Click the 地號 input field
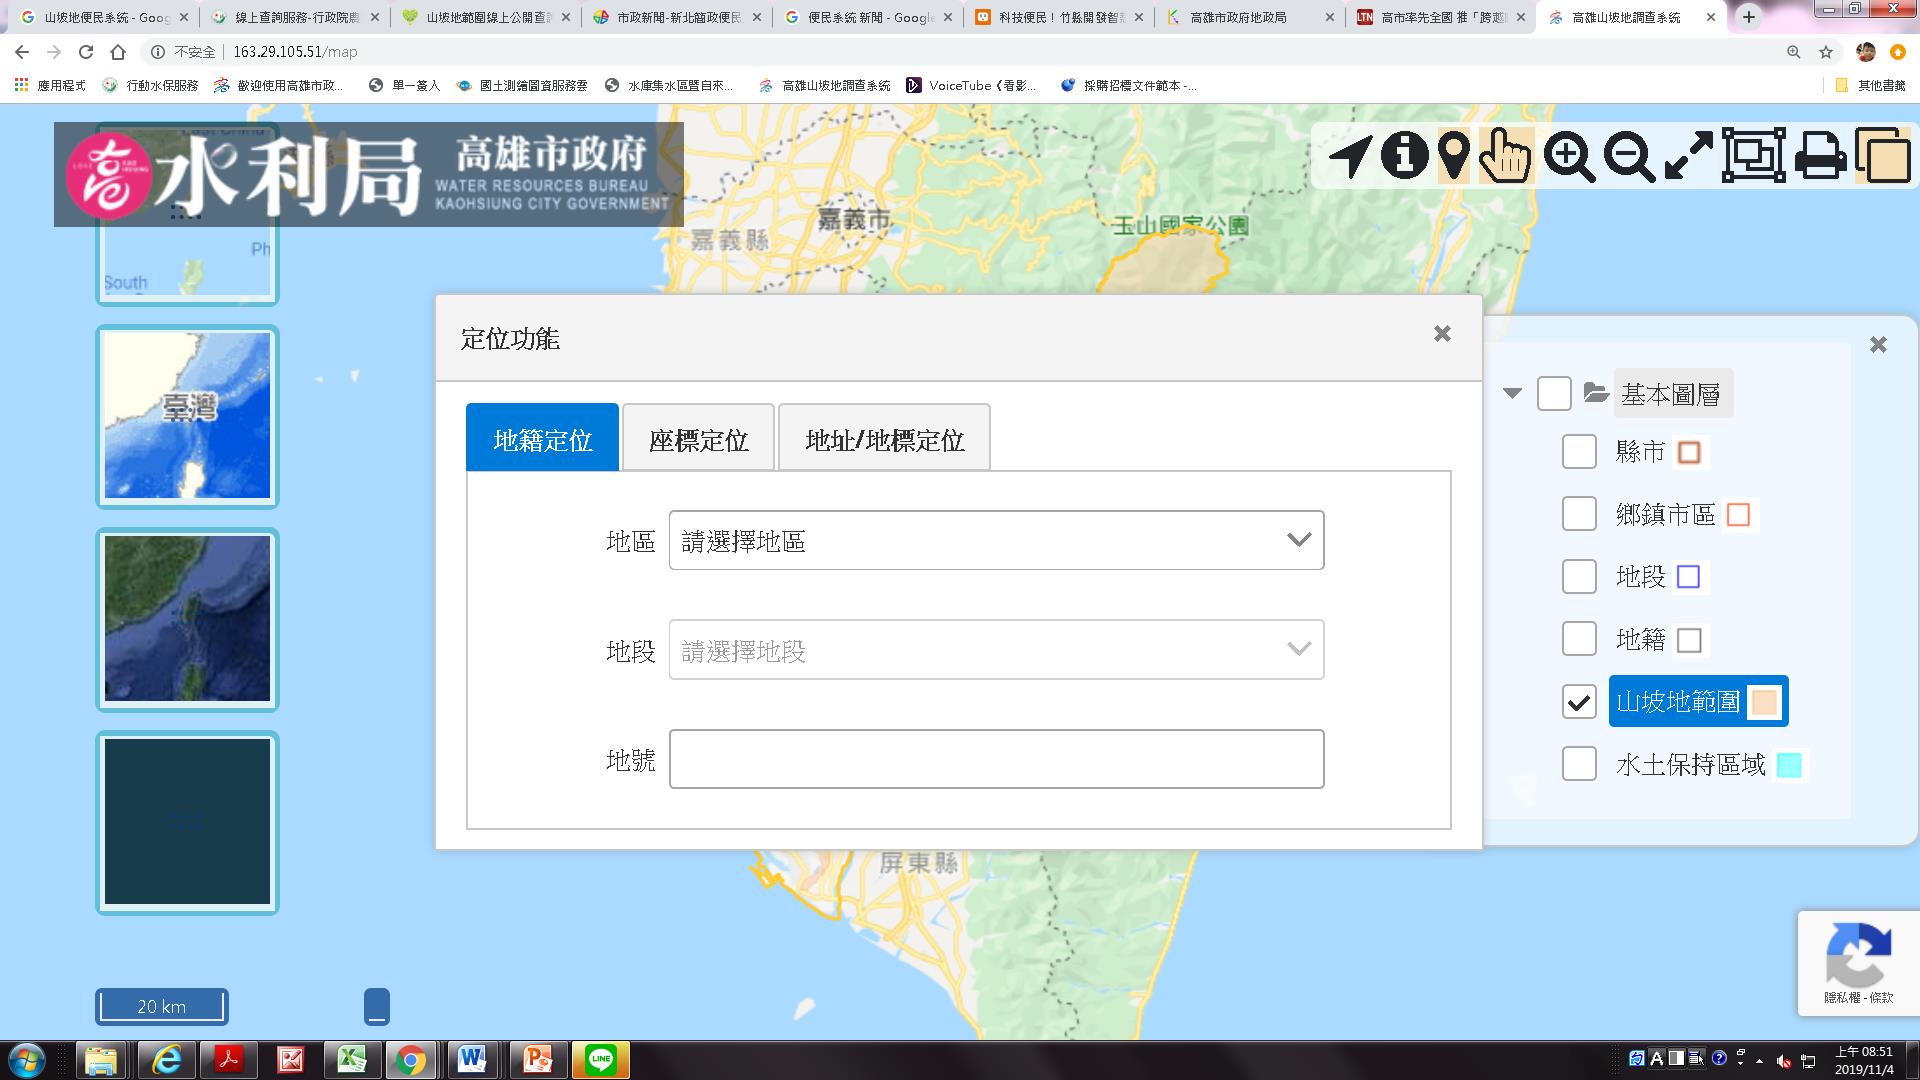The width and height of the screenshot is (1920, 1080). tap(996, 760)
